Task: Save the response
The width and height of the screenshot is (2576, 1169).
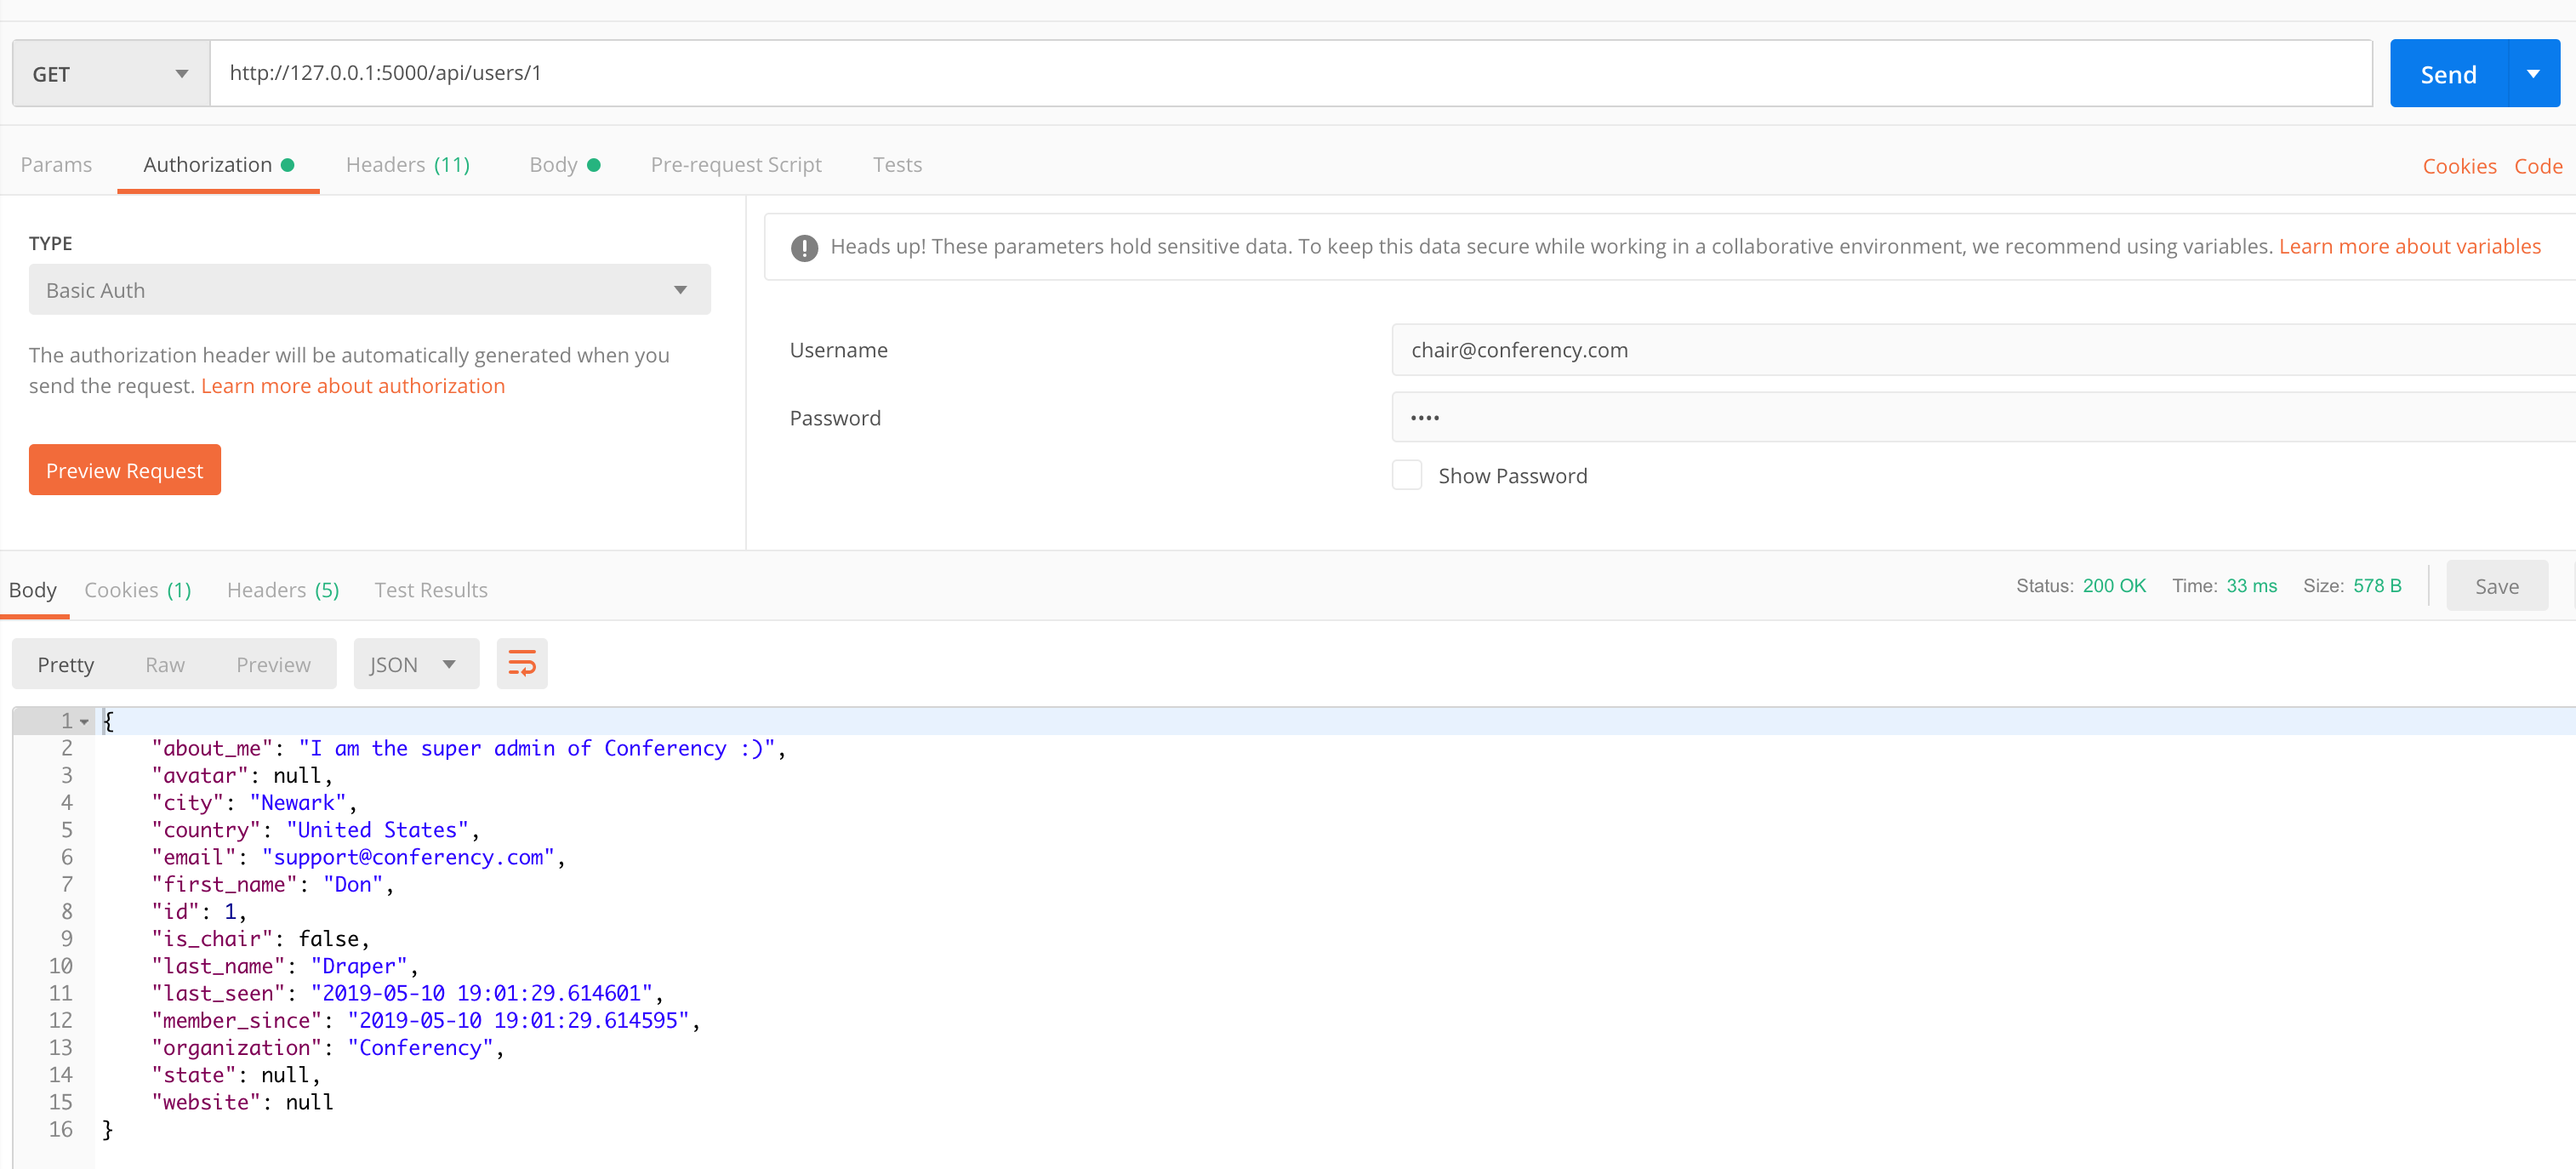Action: click(x=2497, y=585)
